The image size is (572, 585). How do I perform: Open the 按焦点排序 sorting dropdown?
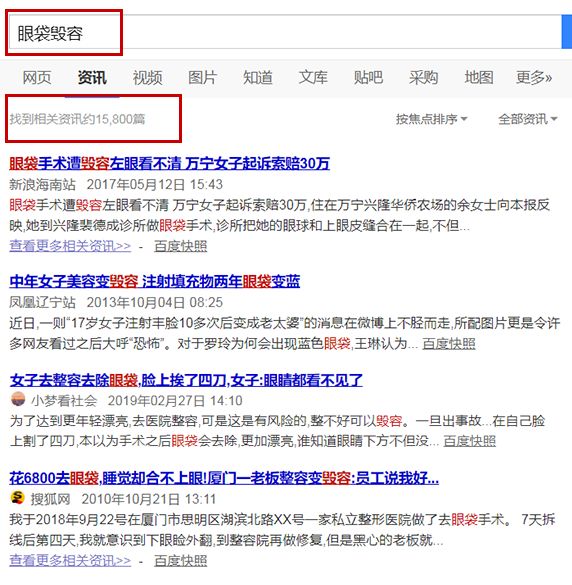click(432, 119)
